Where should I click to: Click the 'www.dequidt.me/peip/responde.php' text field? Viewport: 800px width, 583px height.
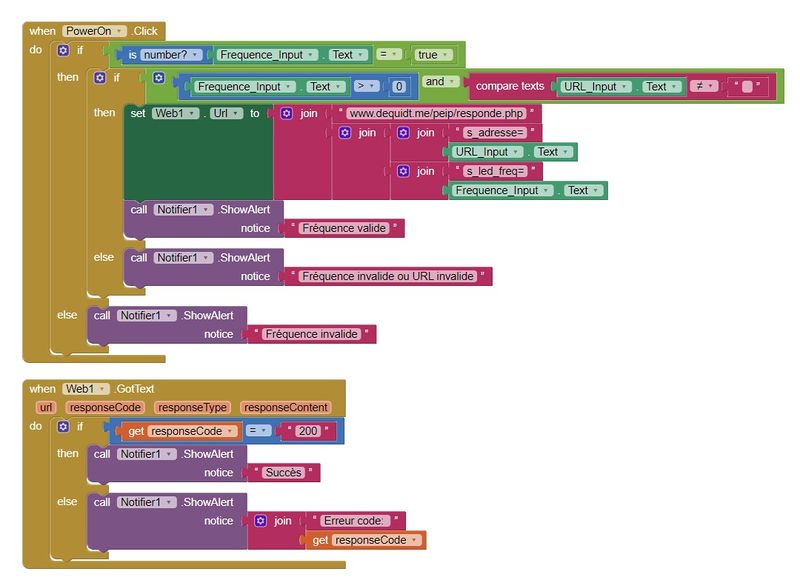[436, 114]
